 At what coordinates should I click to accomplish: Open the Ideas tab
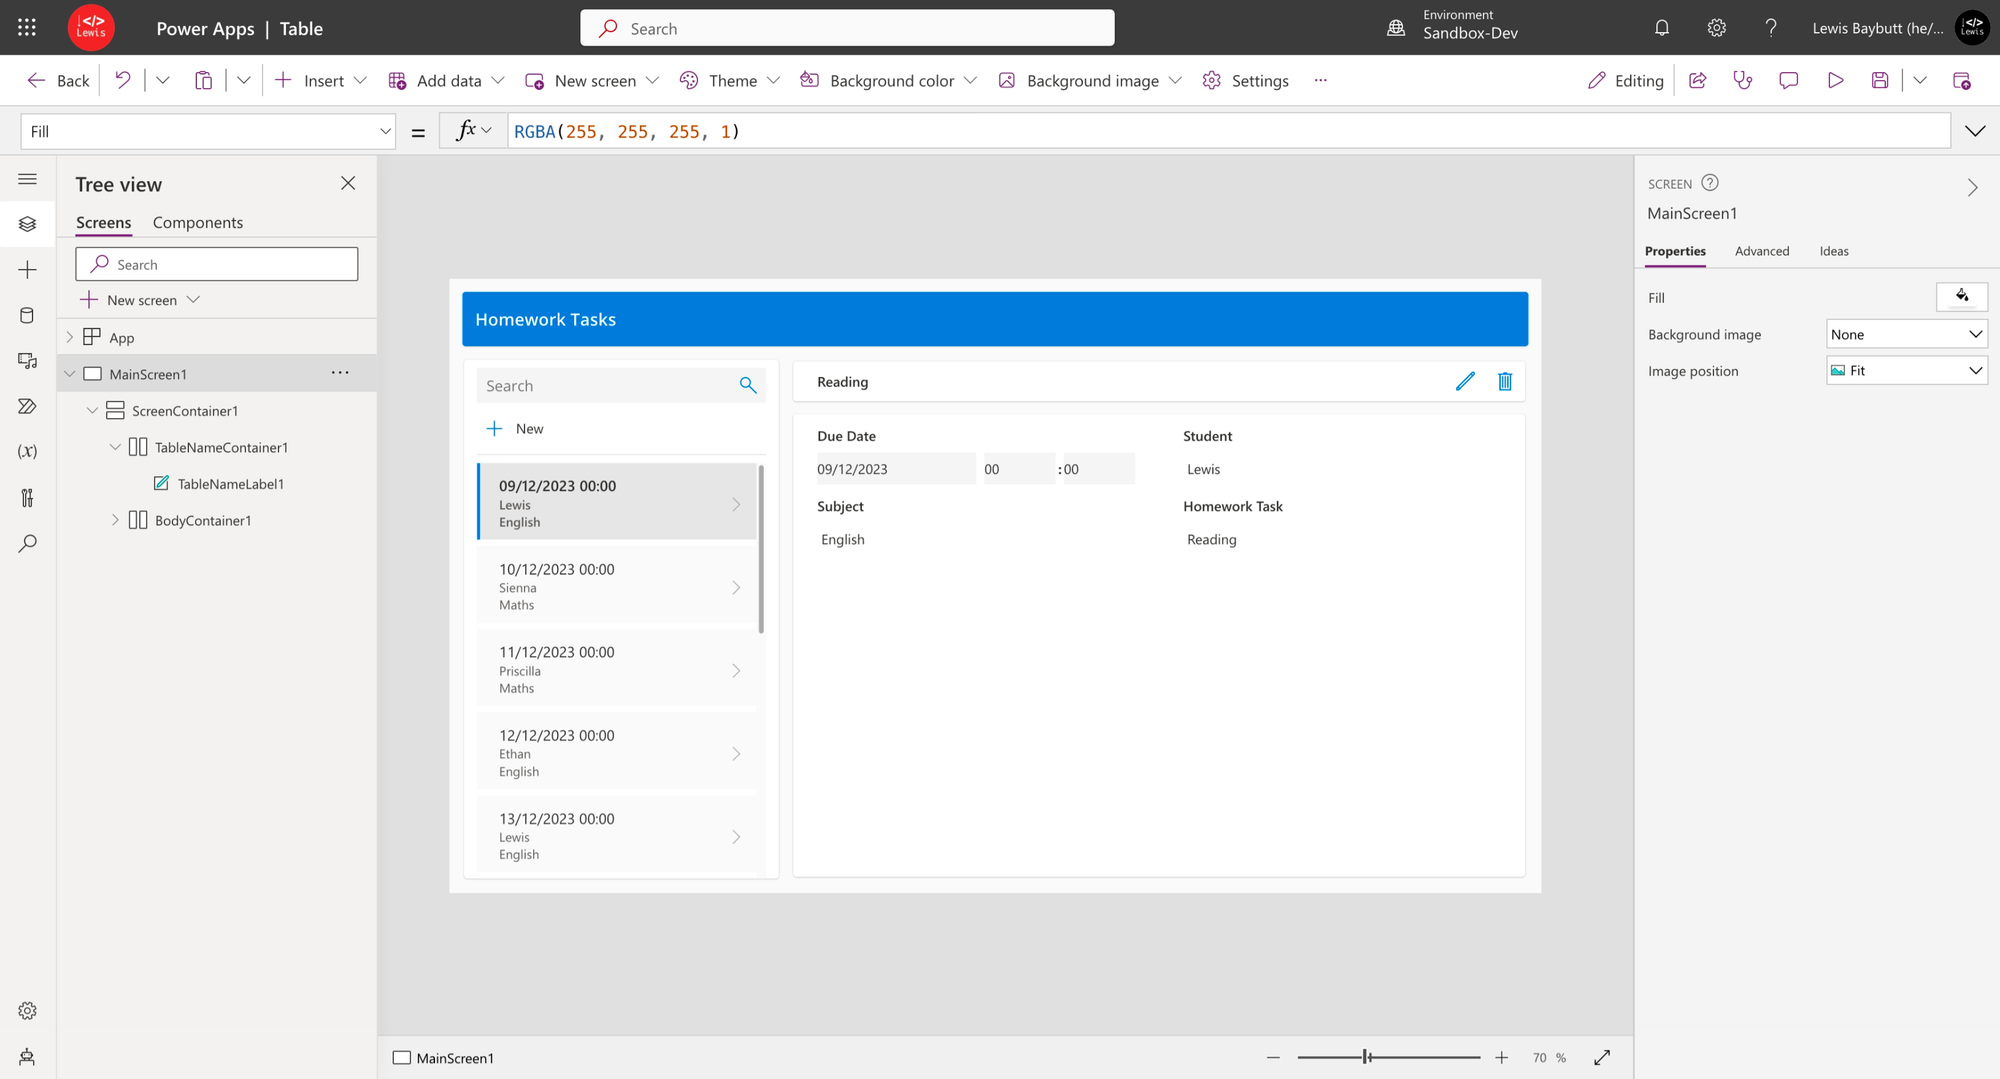coord(1833,251)
